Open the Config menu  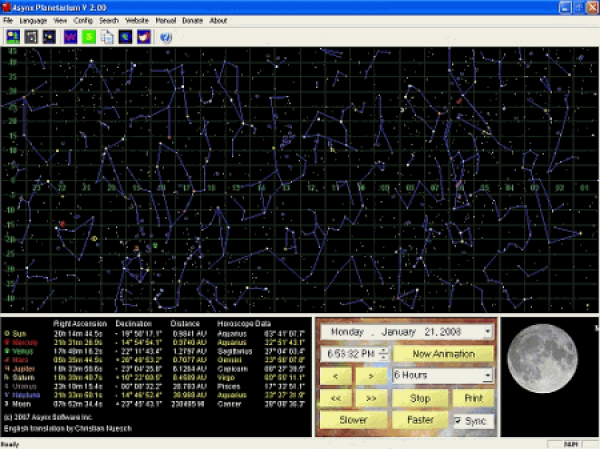[x=83, y=20]
